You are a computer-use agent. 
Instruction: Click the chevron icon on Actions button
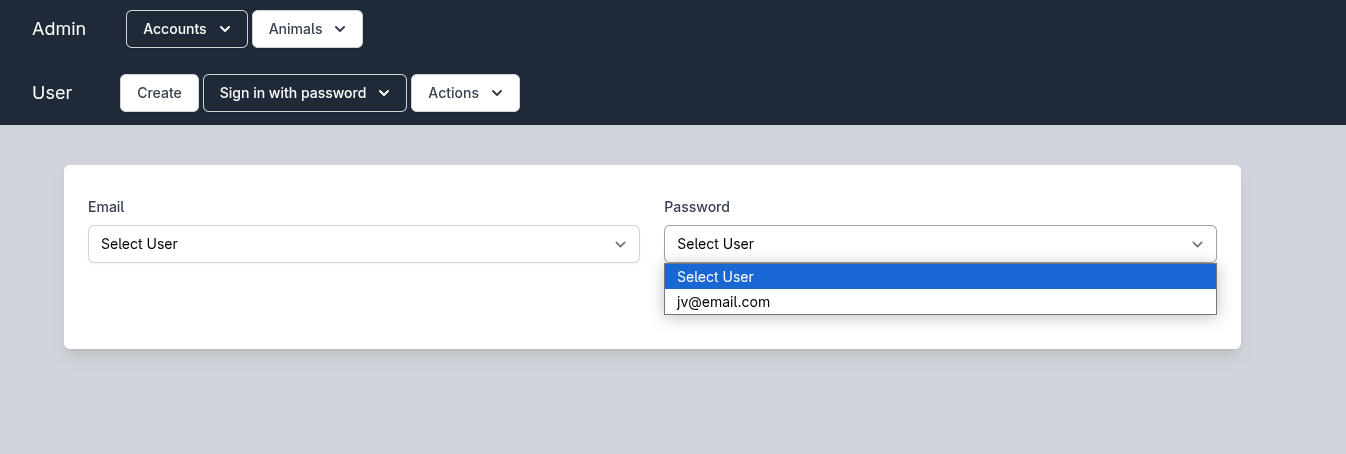click(497, 93)
